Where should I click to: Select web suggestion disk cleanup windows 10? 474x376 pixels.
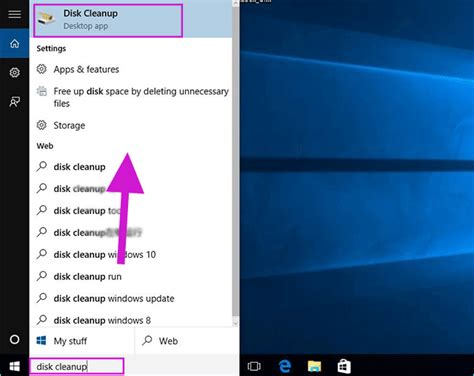(x=132, y=254)
